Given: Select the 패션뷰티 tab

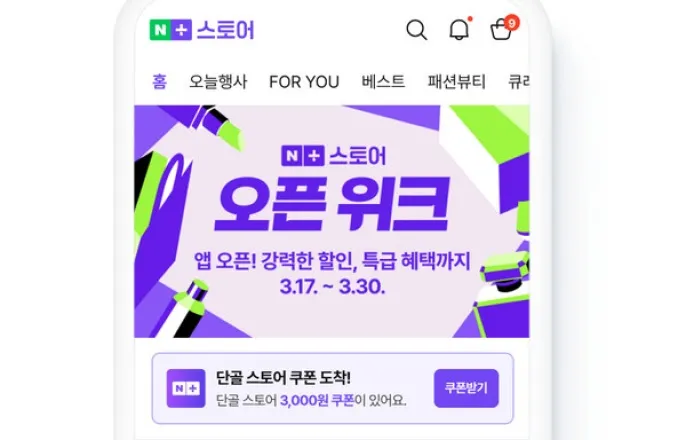Looking at the screenshot, I should [456, 82].
